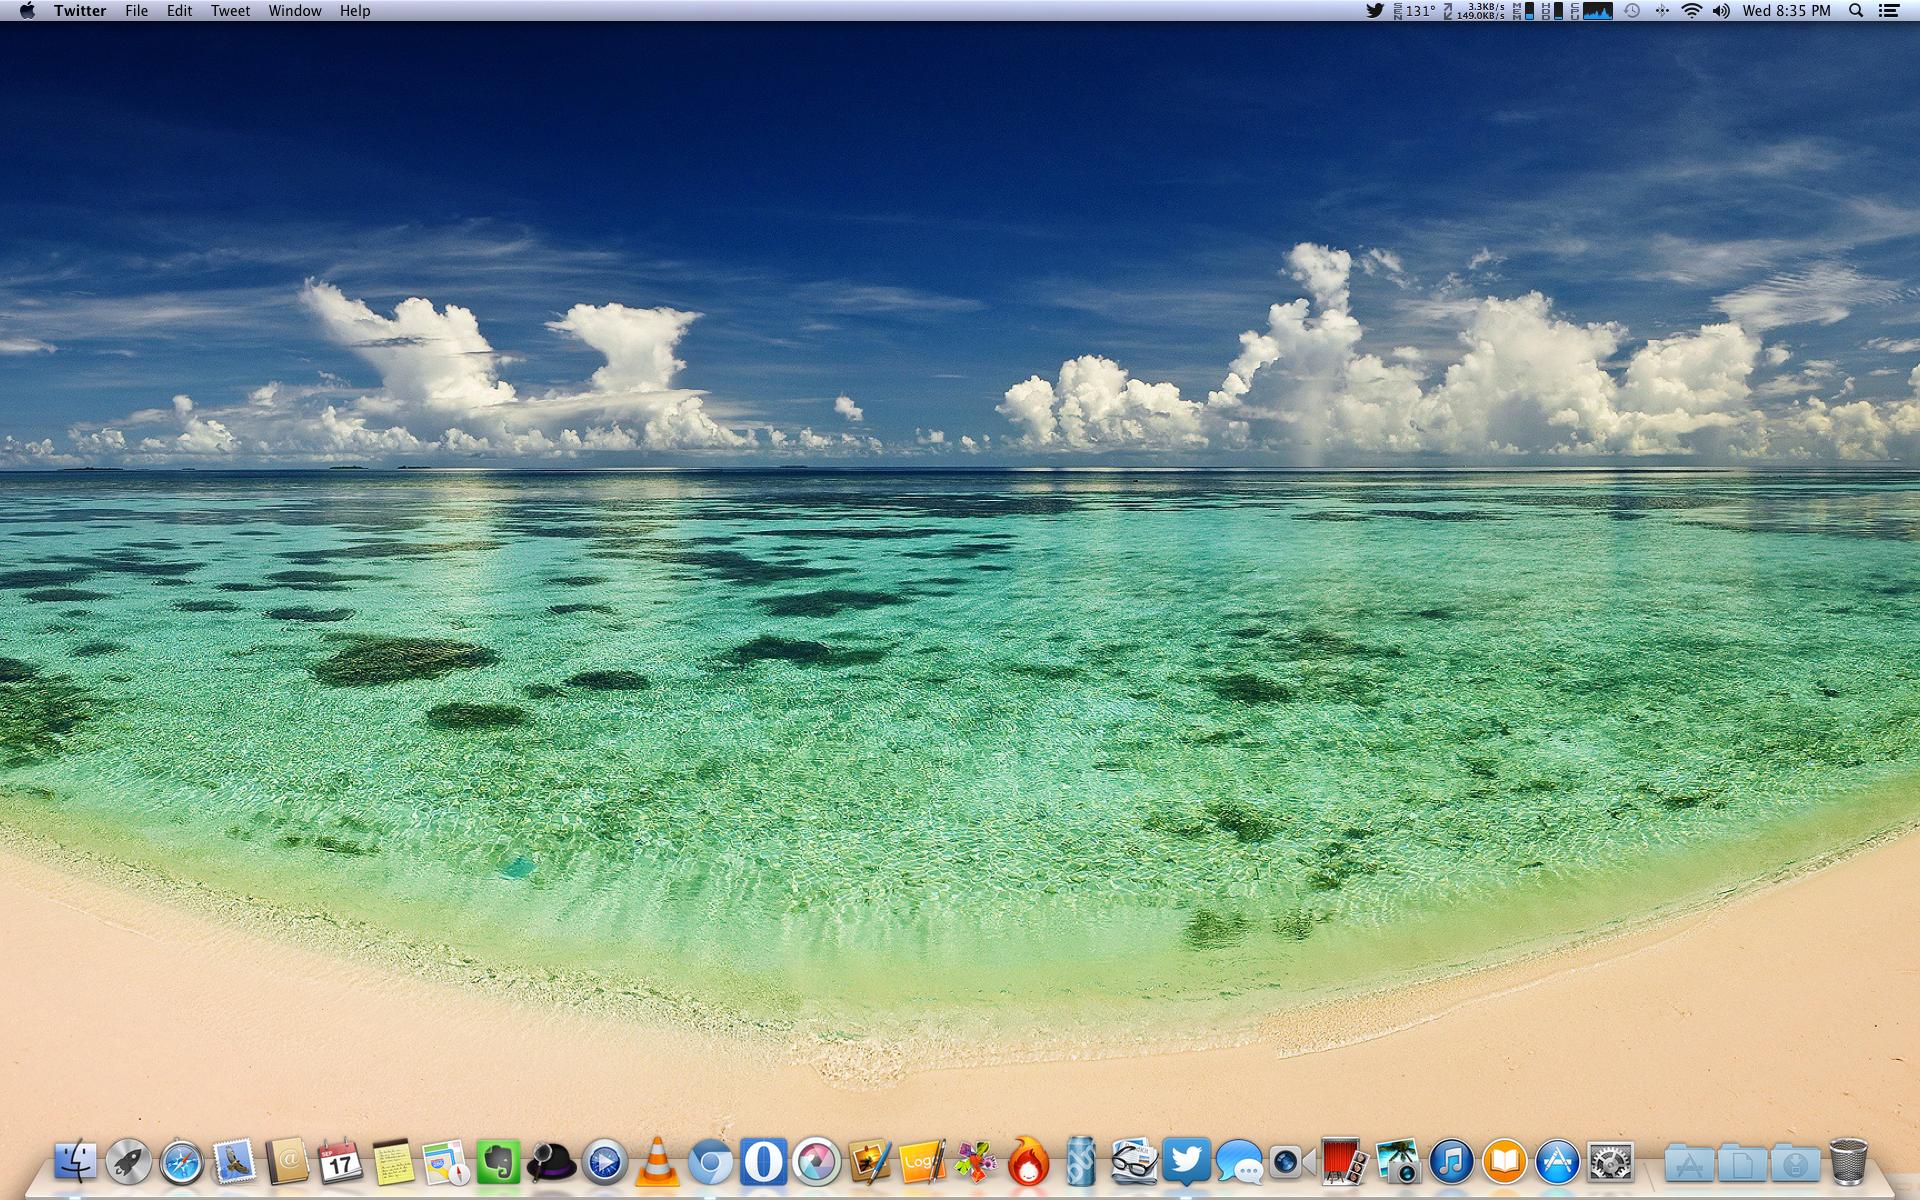Launch Safari from the dock
This screenshot has width=1920, height=1200.
pyautogui.click(x=181, y=1162)
